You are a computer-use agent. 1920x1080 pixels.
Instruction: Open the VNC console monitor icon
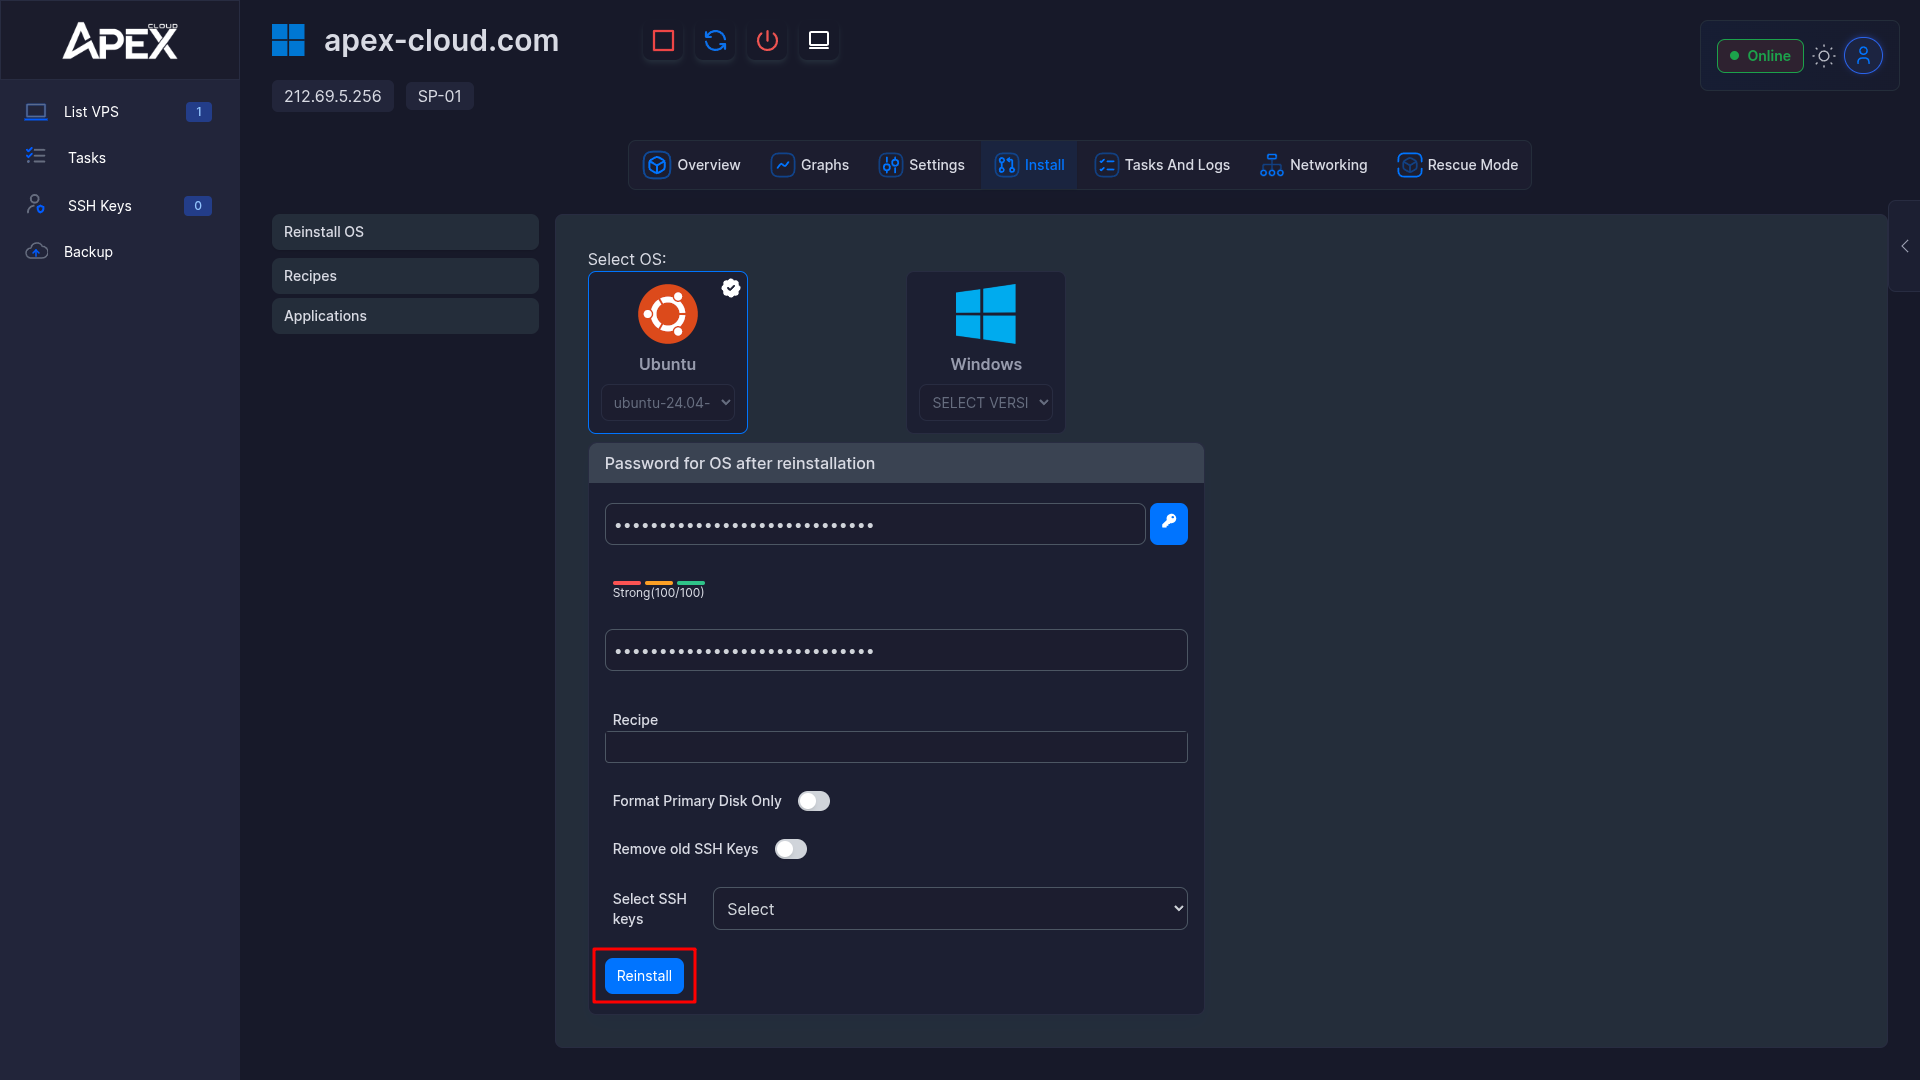click(819, 41)
